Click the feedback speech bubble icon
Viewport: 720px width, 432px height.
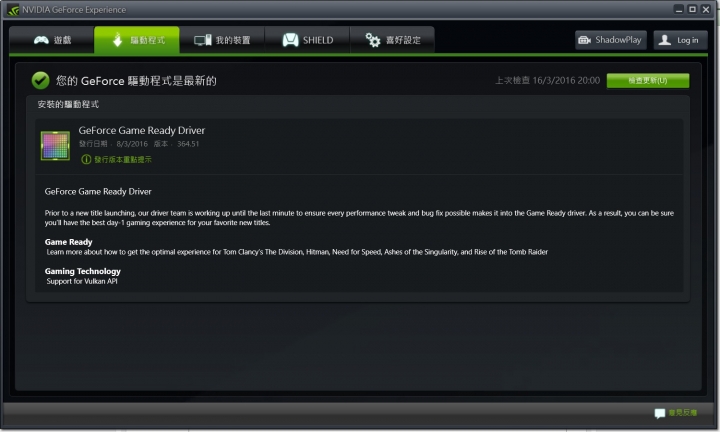(x=660, y=413)
